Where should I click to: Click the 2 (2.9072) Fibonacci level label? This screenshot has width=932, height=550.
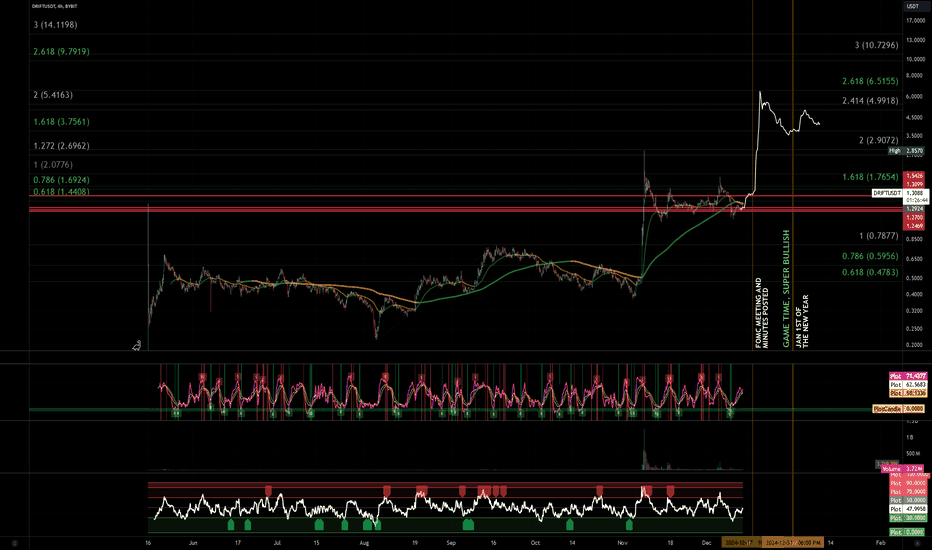pyautogui.click(x=879, y=140)
